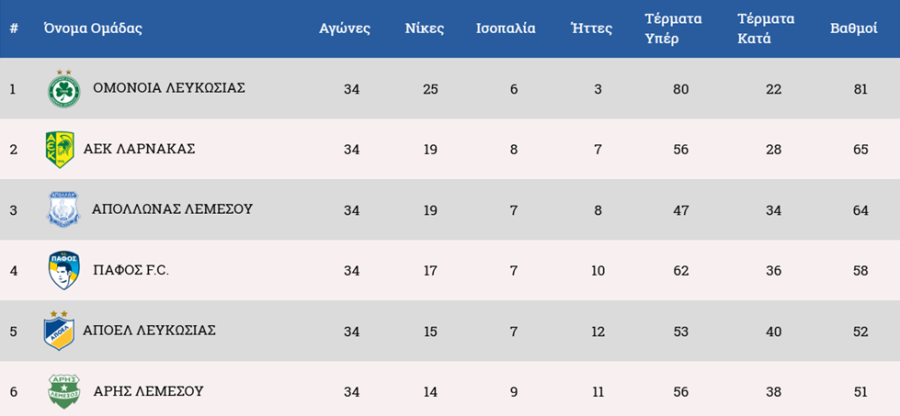Sort by the Νίκες column header
Screen dimensions: 900x416
point(425,29)
